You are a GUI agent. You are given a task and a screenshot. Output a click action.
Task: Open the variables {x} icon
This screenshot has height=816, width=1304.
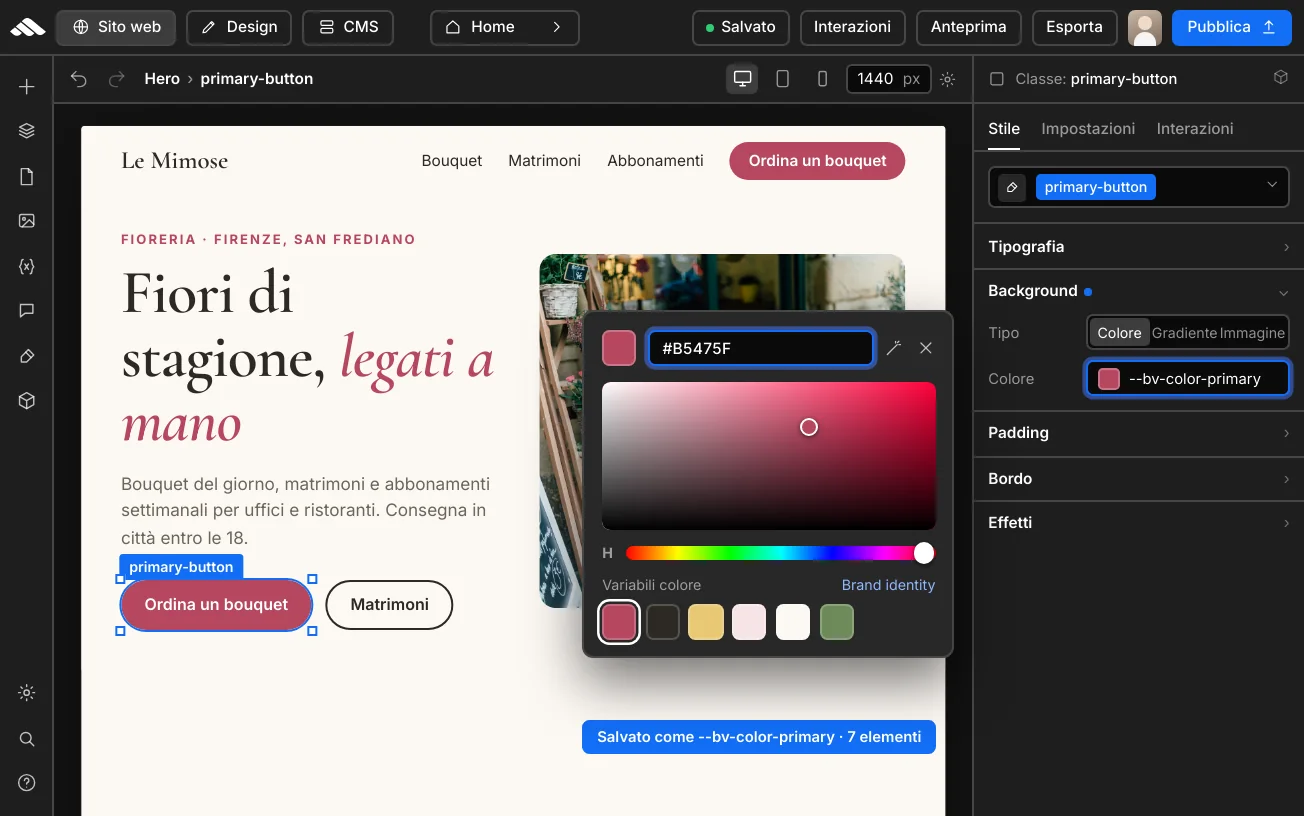coord(27,266)
